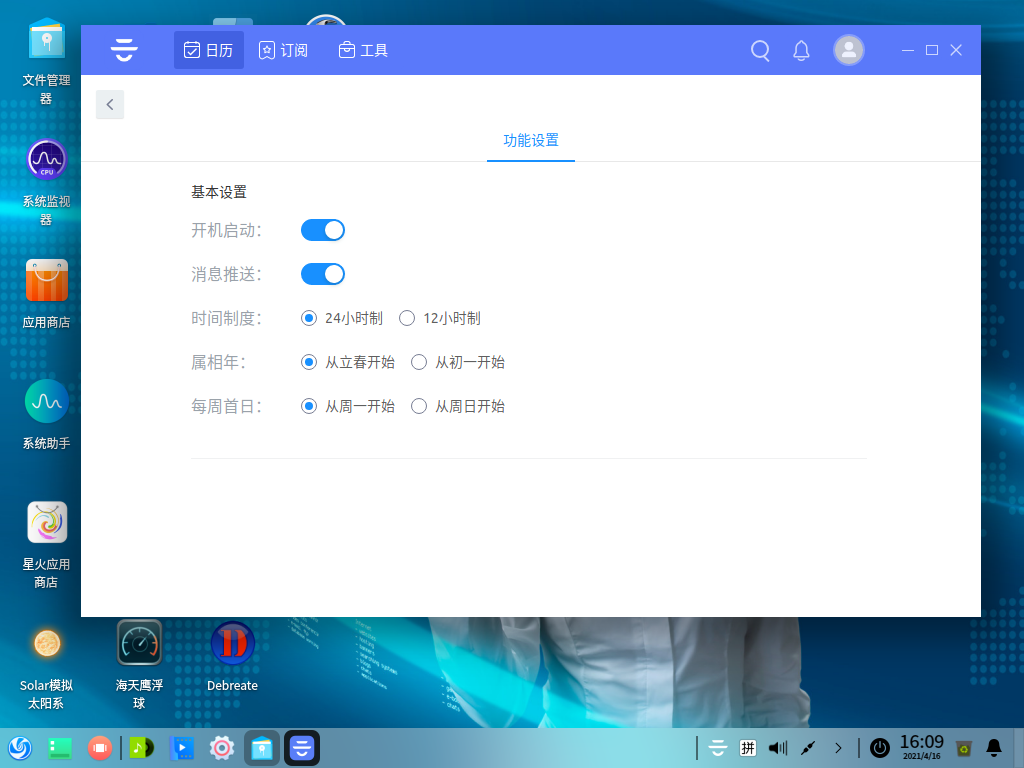The height and width of the screenshot is (768, 1024).
Task: Toggle the 开机启动 switch
Action: tap(323, 230)
